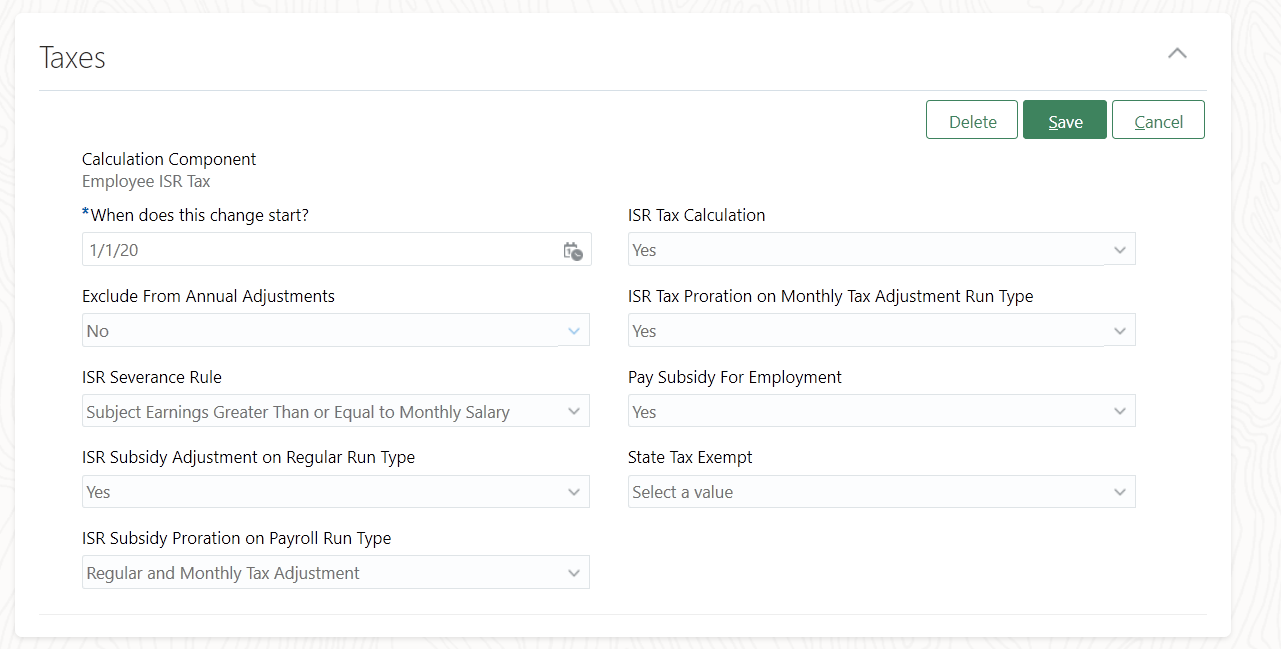Click arrow icon of ISR Severance Rule
The width and height of the screenshot is (1281, 649).
click(574, 412)
